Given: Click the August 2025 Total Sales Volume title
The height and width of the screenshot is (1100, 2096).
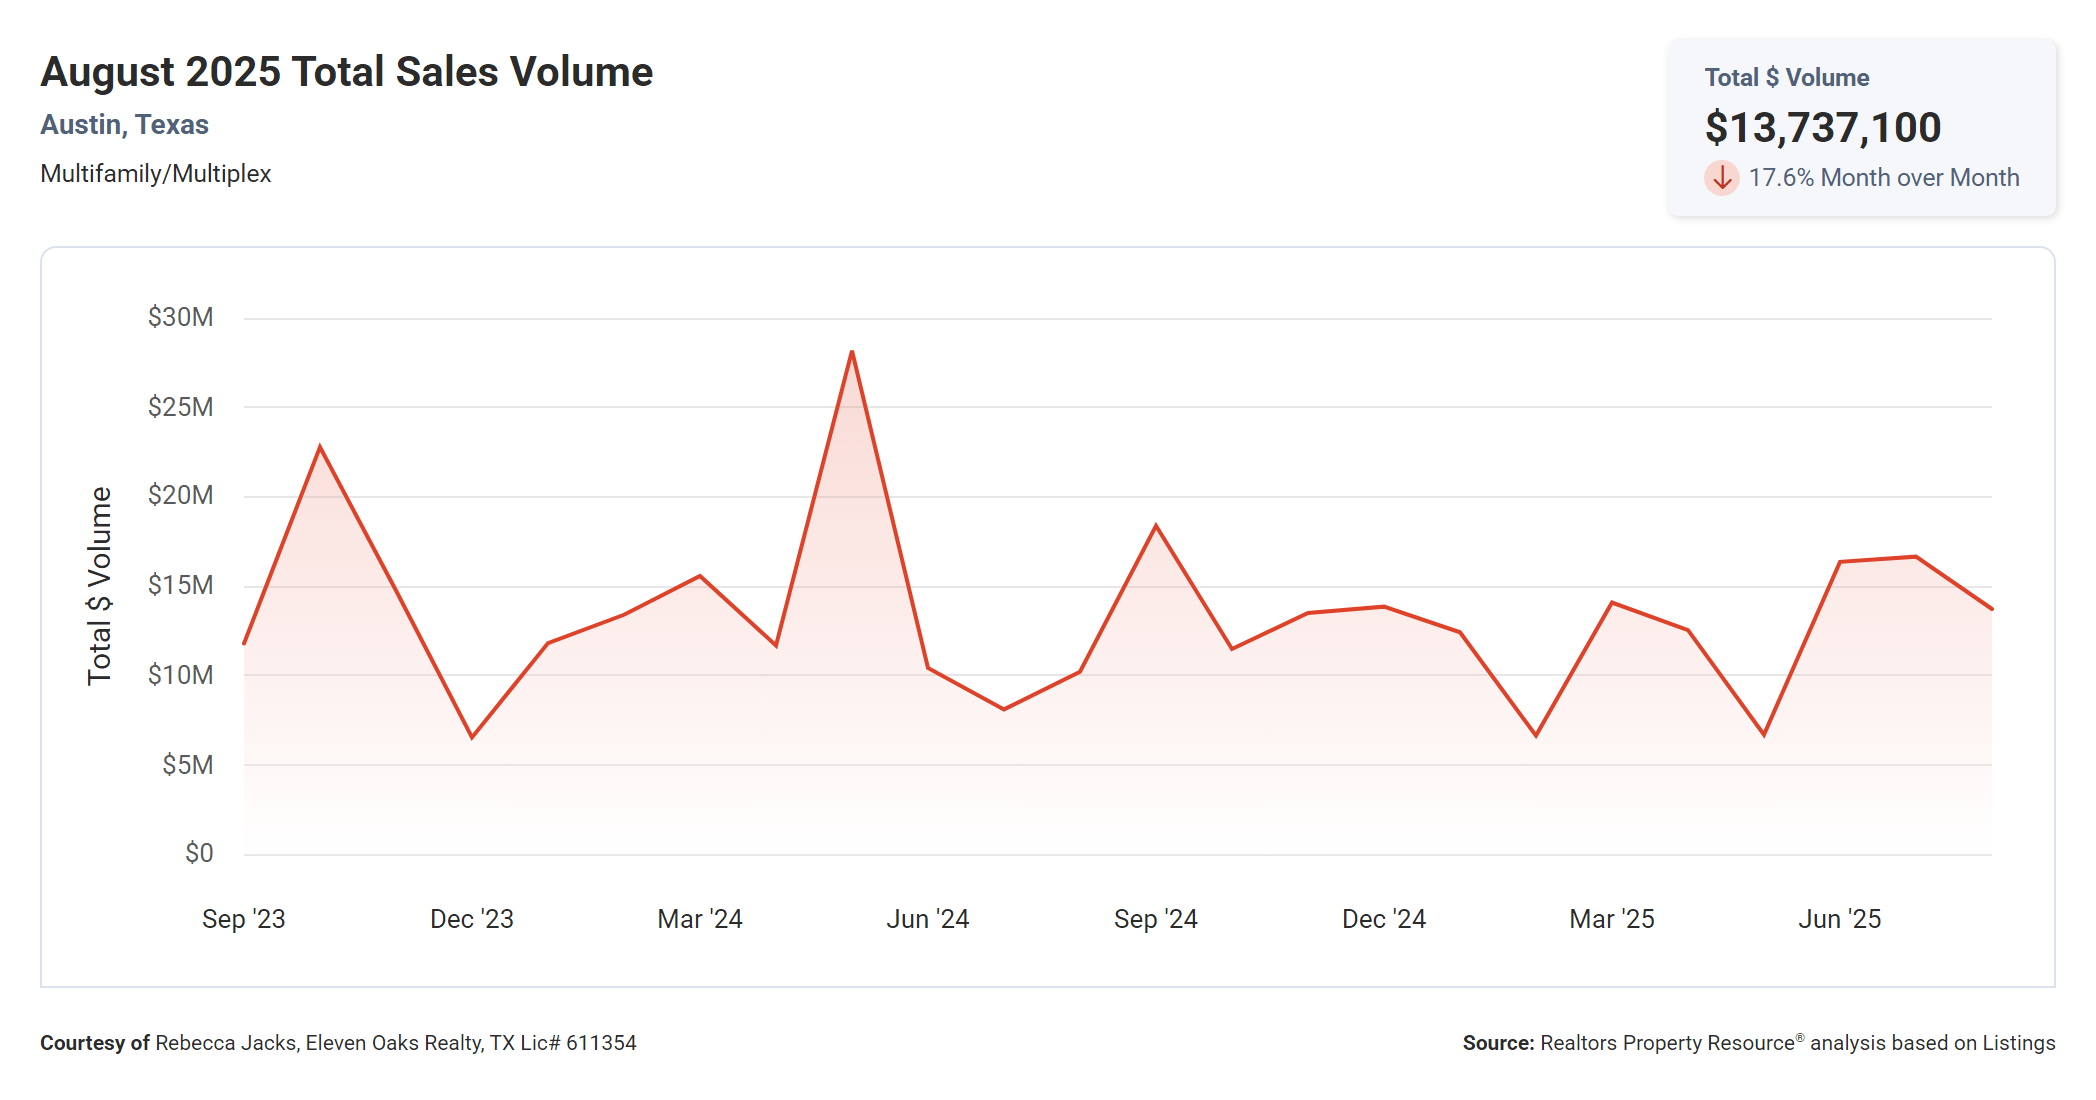Looking at the screenshot, I should 346,72.
